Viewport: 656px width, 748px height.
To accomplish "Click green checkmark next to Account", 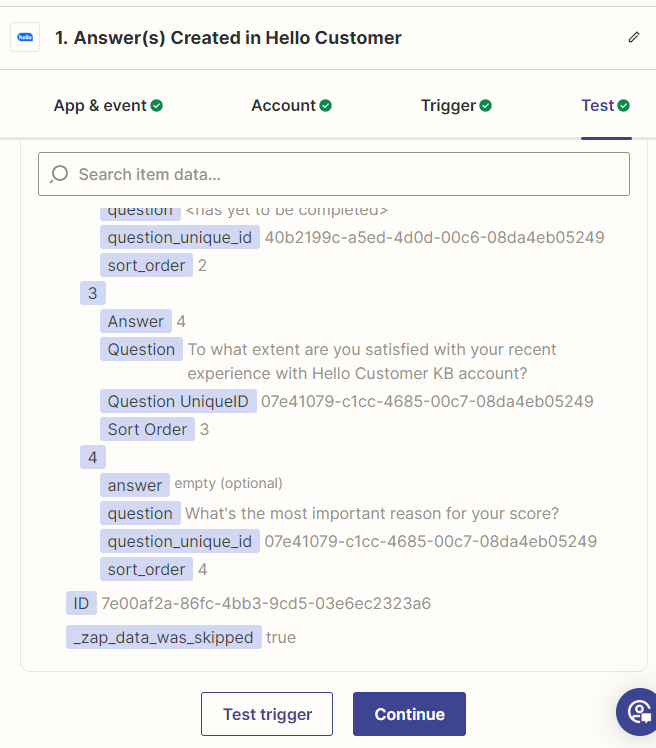I will coord(325,106).
